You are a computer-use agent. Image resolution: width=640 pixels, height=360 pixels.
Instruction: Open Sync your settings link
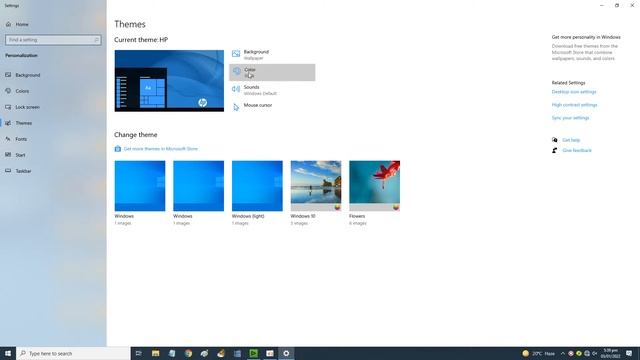[x=570, y=118]
